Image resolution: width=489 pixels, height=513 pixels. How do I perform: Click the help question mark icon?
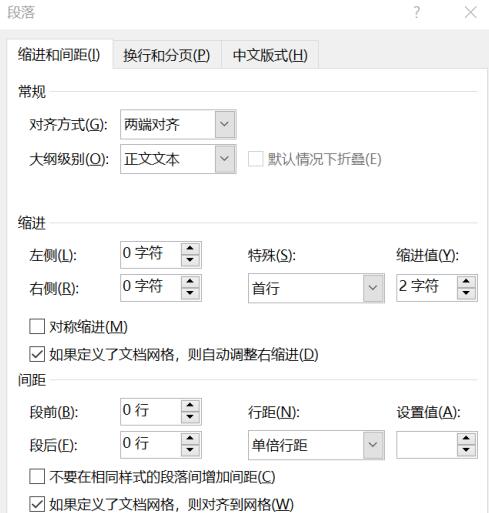coord(417,13)
